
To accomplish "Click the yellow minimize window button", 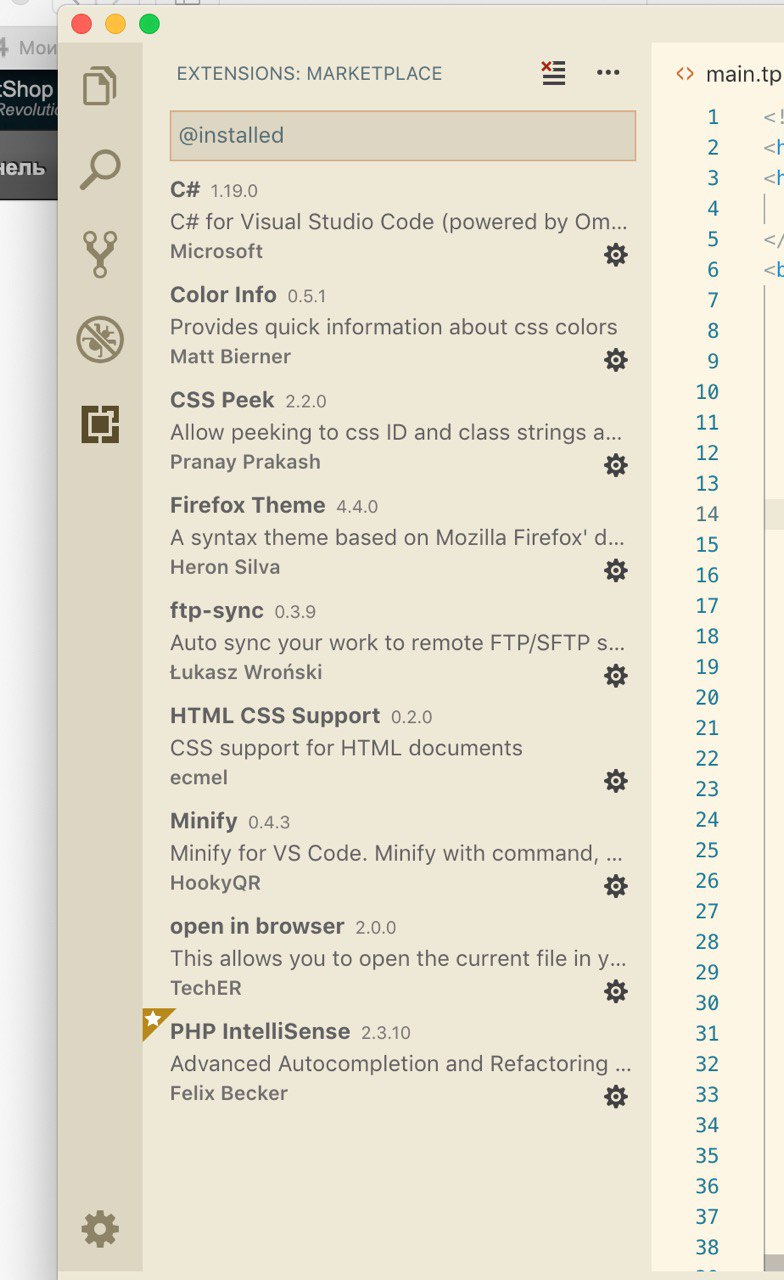I will (x=116, y=24).
